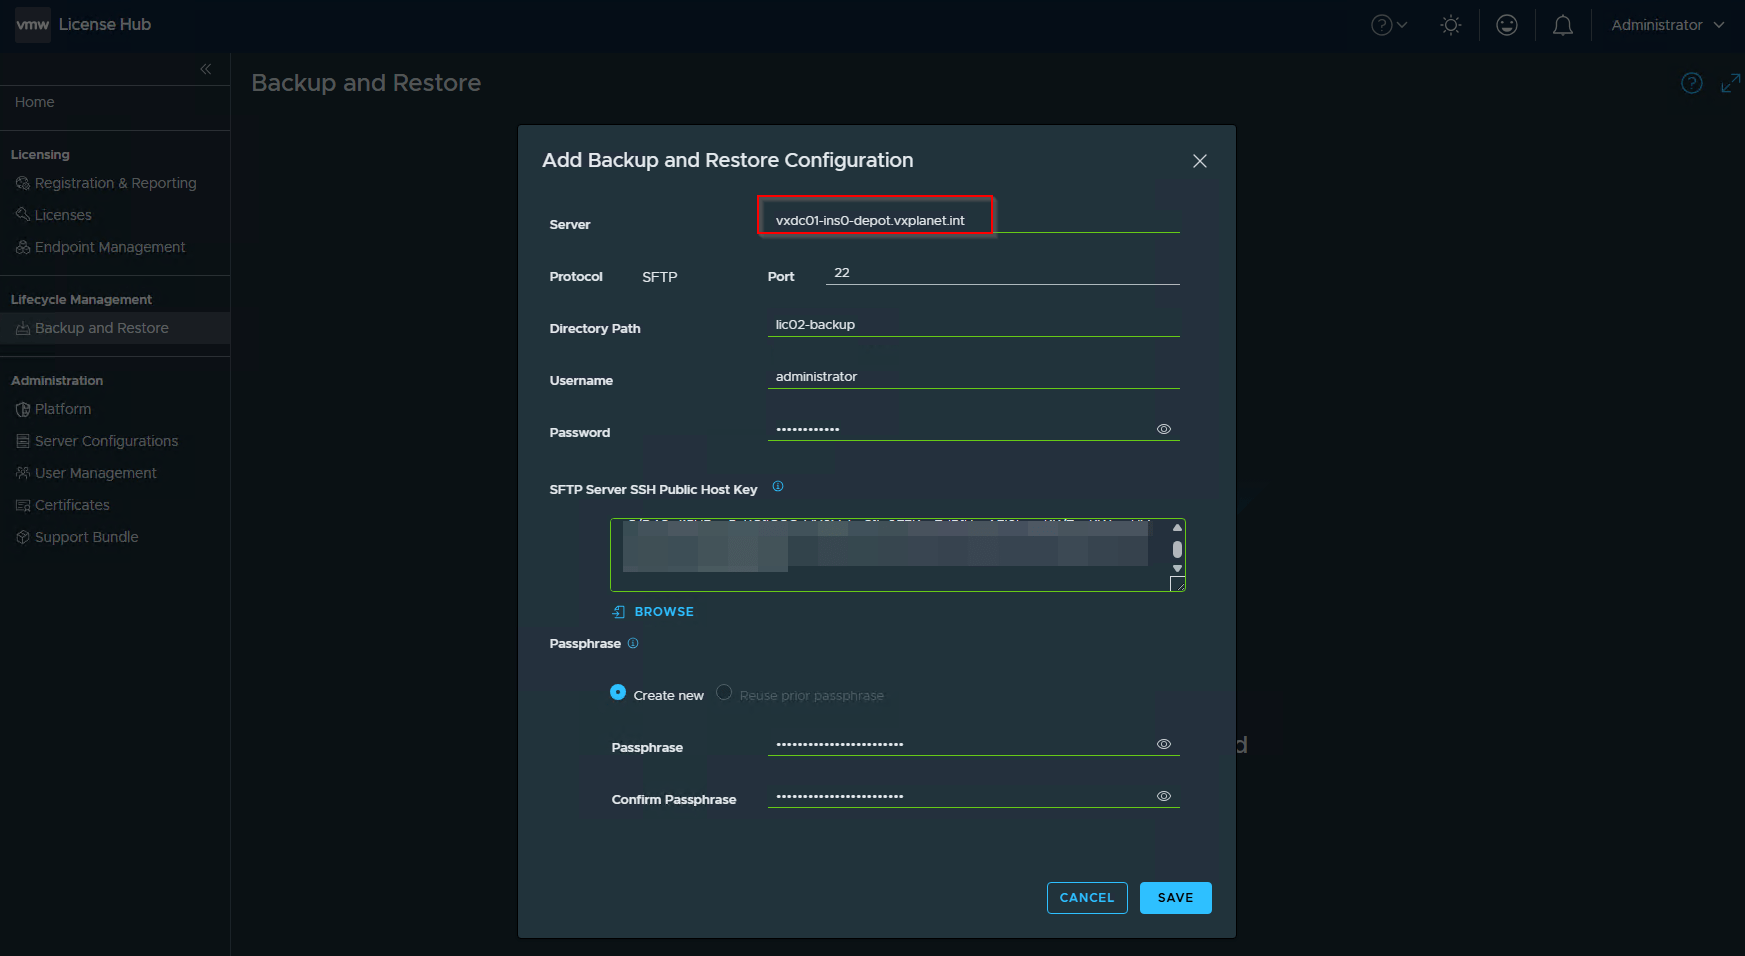Click the Port number field
Image resolution: width=1745 pixels, height=956 pixels.
(1002, 273)
